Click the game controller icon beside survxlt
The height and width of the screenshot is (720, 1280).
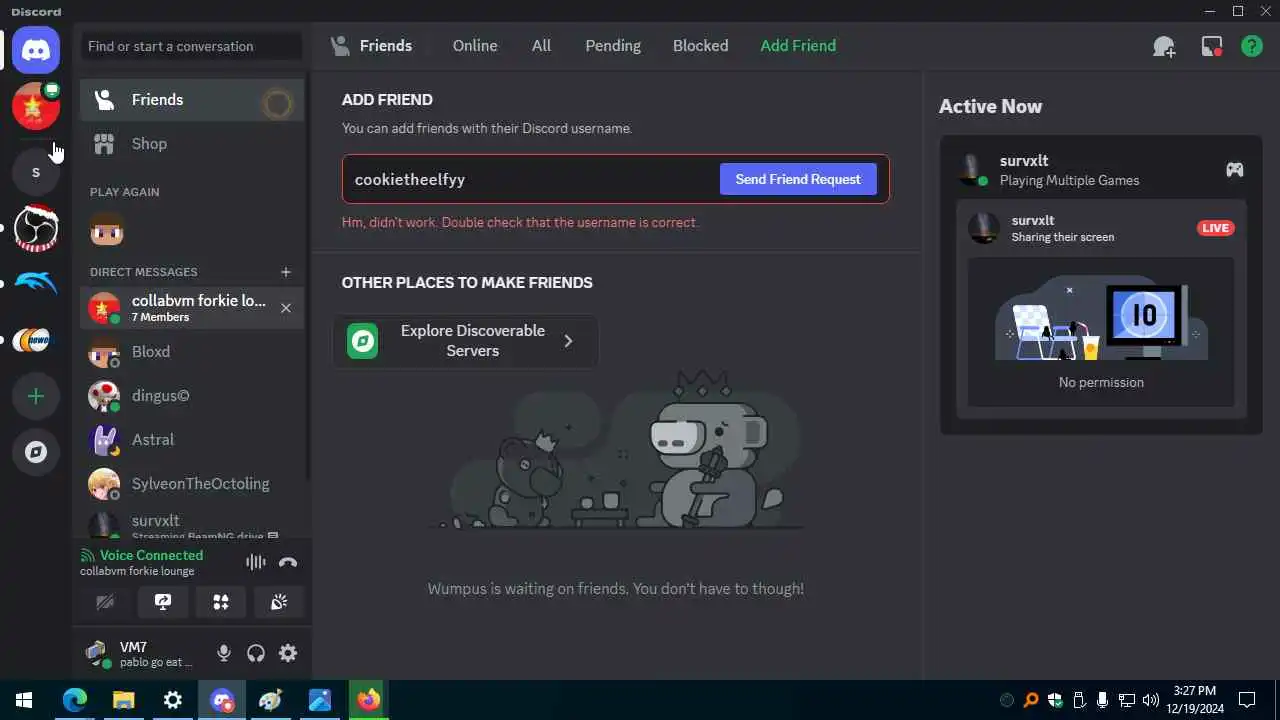(1235, 170)
